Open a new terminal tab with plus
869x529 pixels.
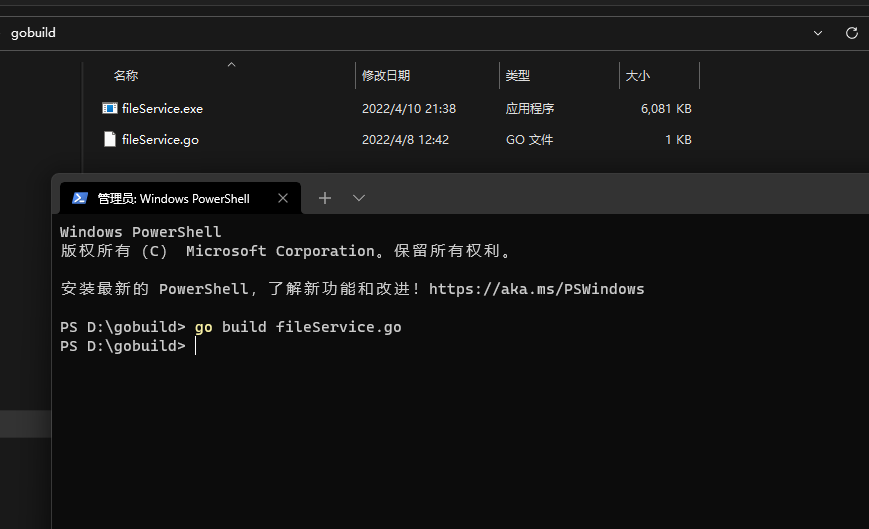(324, 198)
